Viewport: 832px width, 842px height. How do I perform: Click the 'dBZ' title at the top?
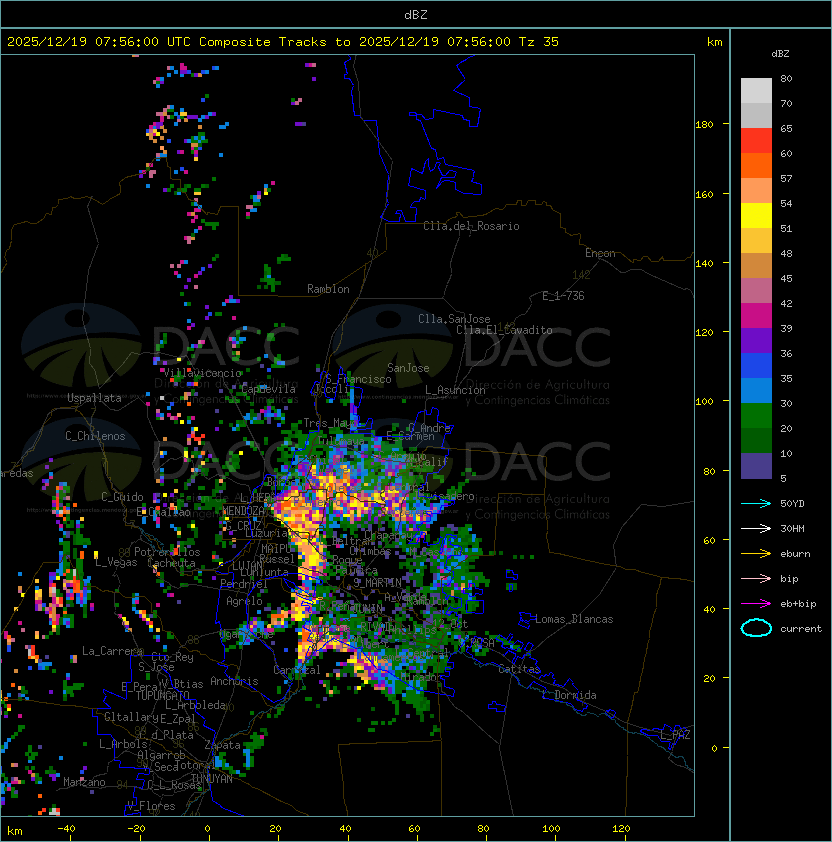point(416,14)
